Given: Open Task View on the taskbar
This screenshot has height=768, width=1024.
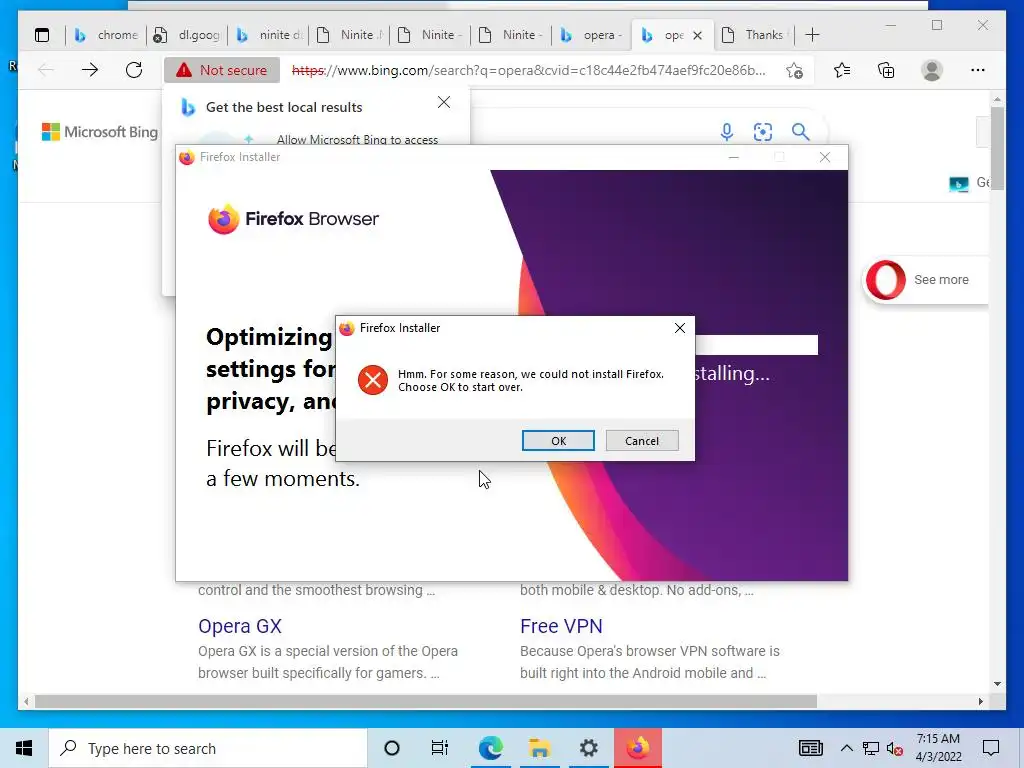Looking at the screenshot, I should tap(440, 748).
